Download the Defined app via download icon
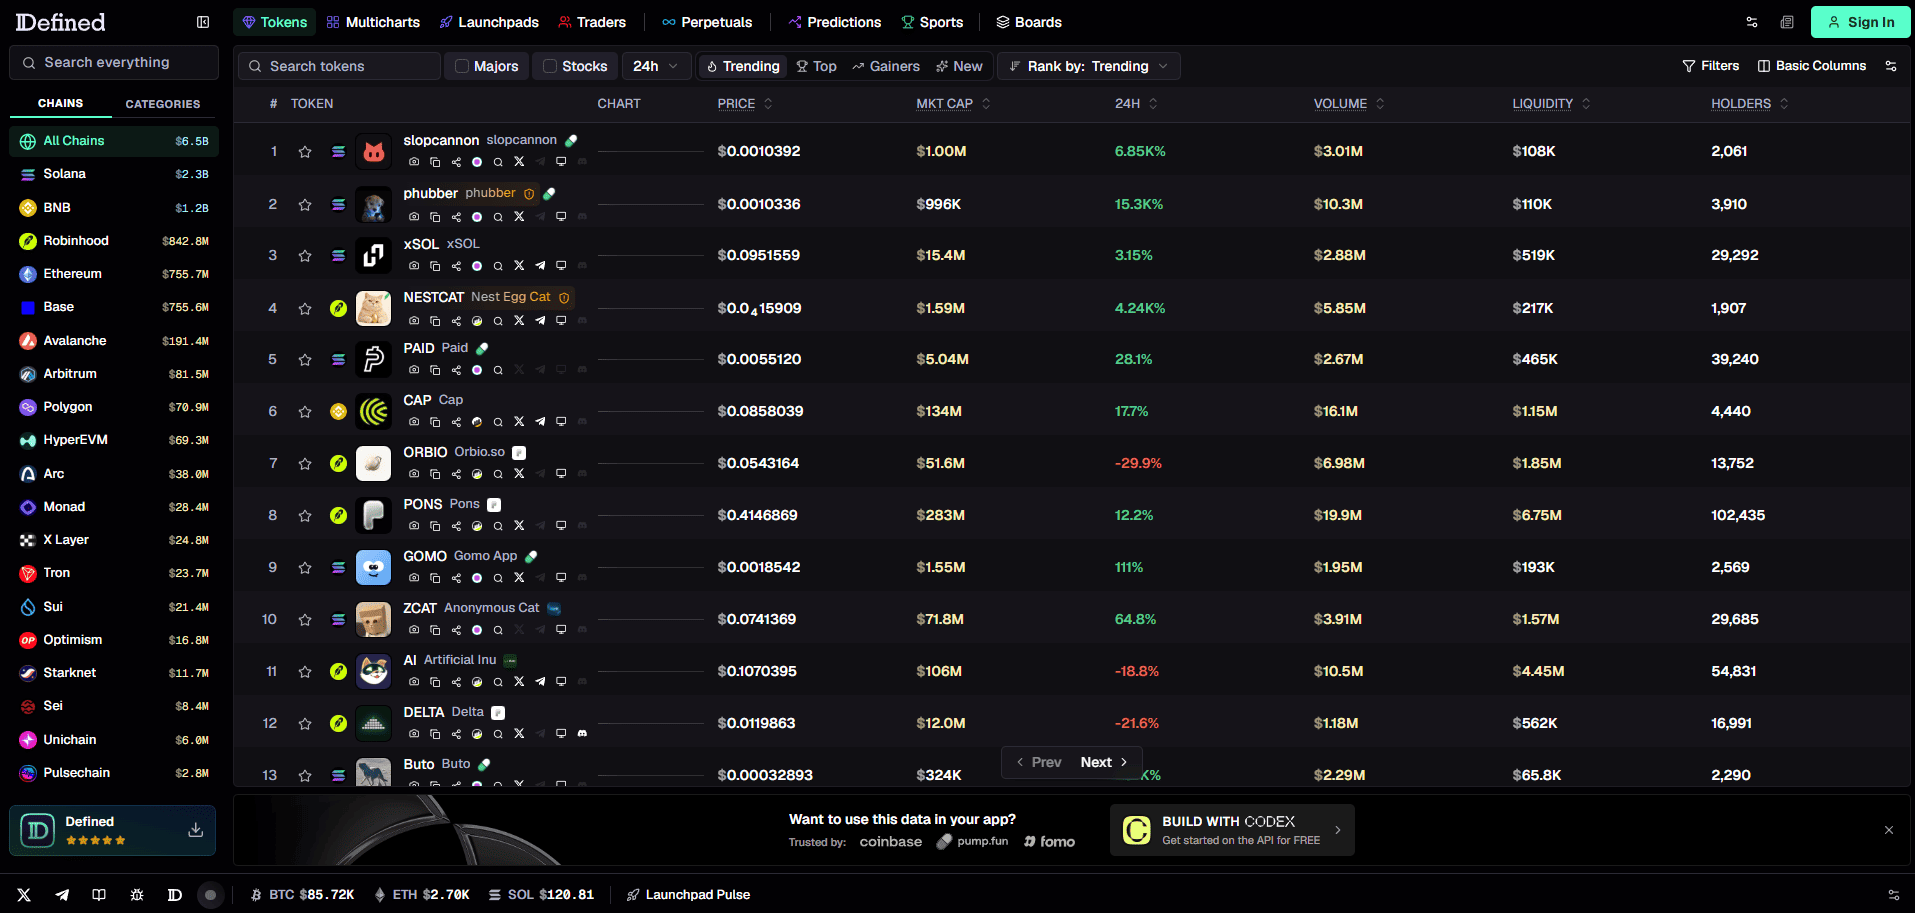Screen dimensions: 1915x913 196,830
